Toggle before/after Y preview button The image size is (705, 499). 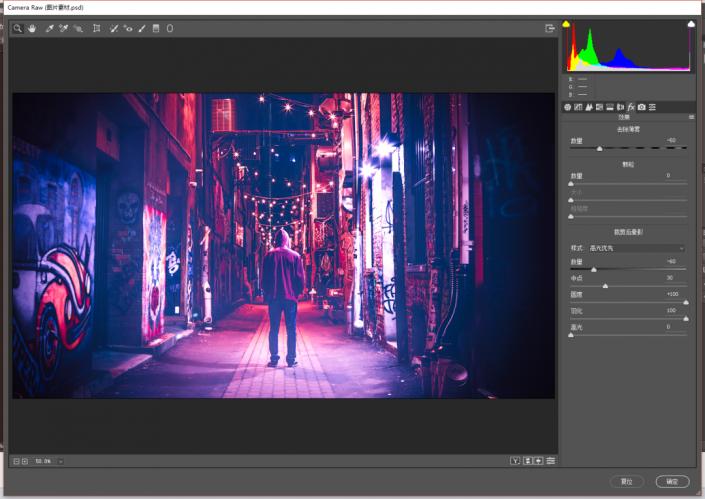click(515, 461)
